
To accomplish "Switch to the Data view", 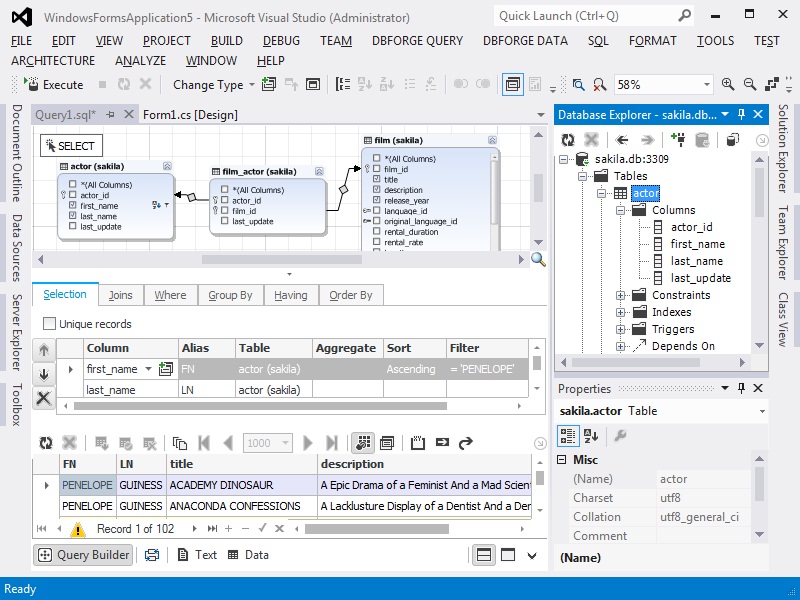I will [x=248, y=555].
